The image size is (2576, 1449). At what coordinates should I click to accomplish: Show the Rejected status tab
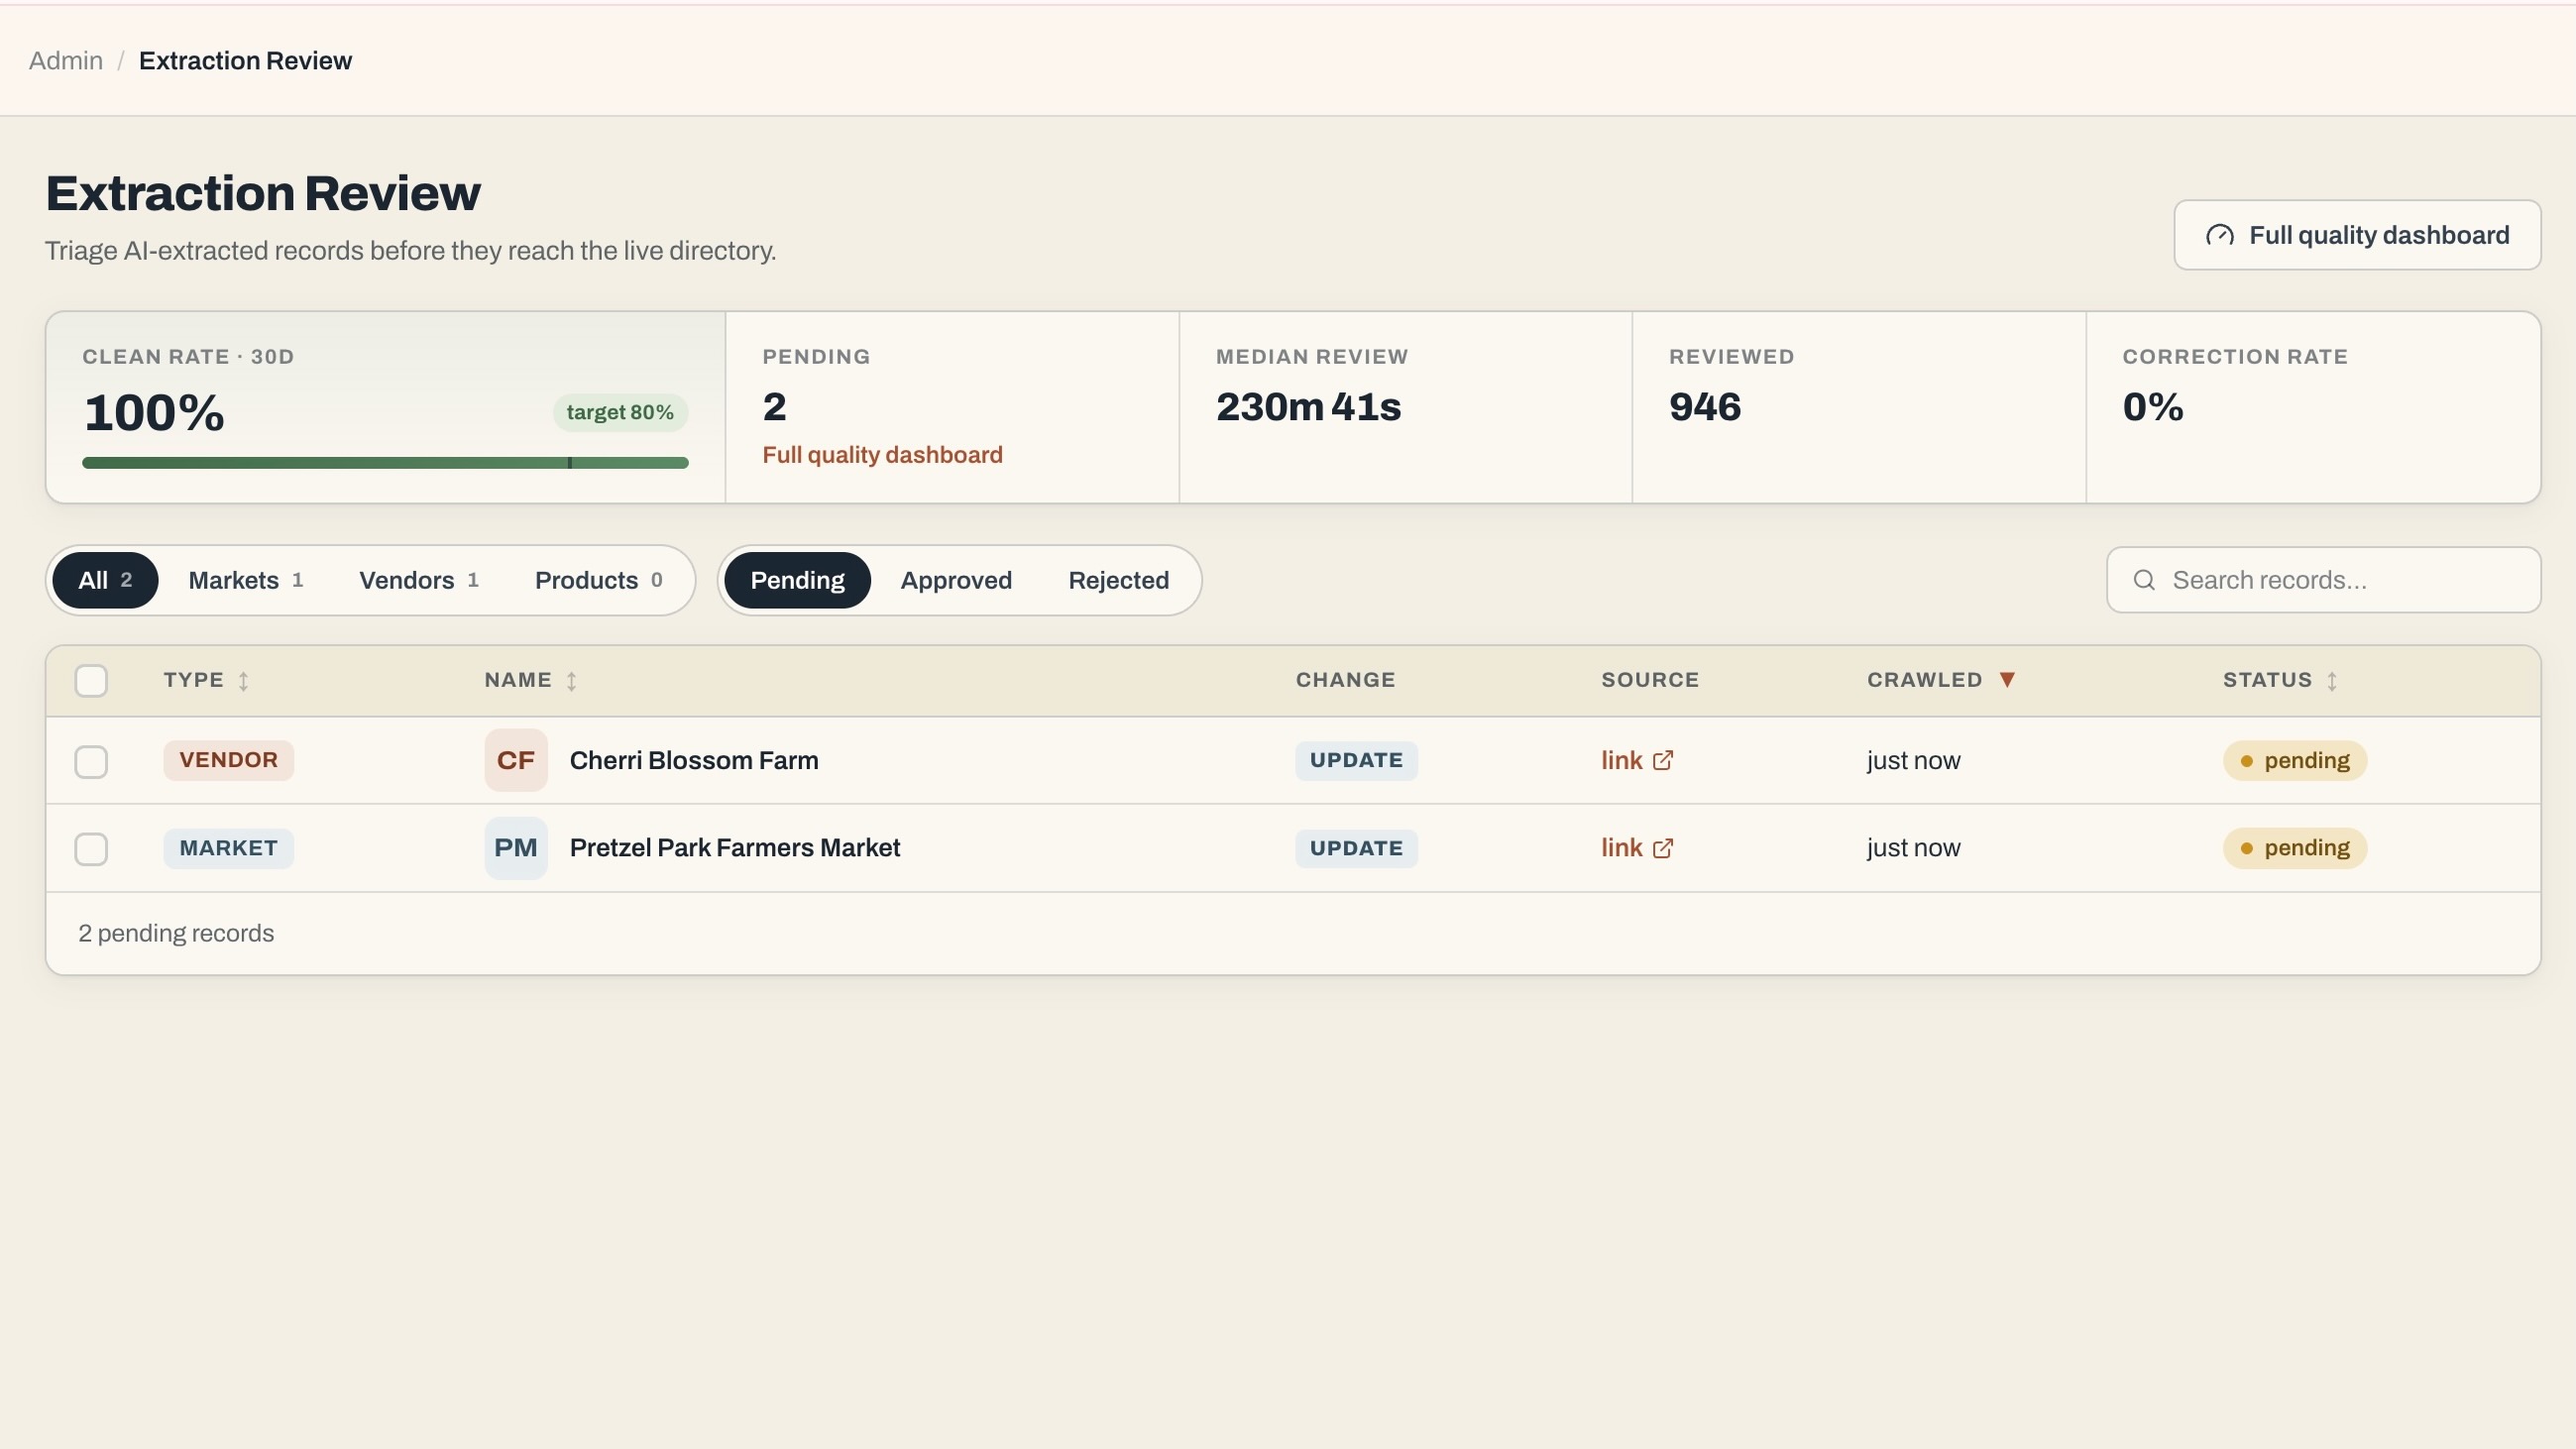(1118, 580)
